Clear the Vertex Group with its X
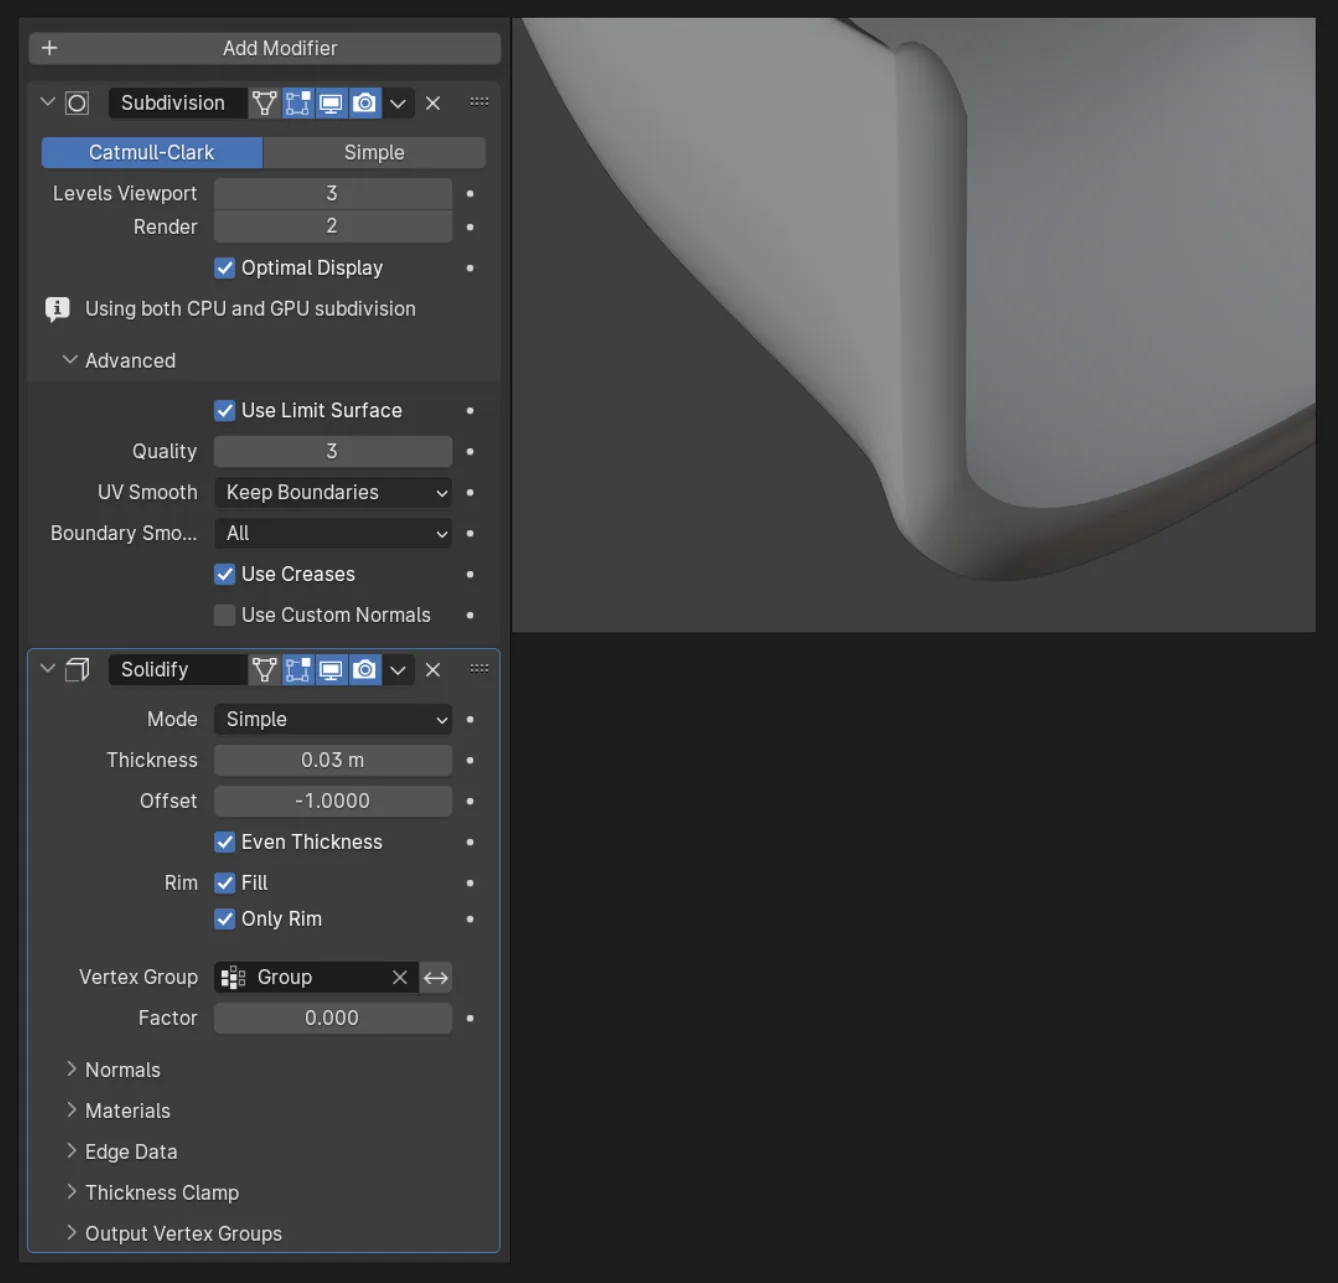The image size is (1338, 1283). click(400, 977)
